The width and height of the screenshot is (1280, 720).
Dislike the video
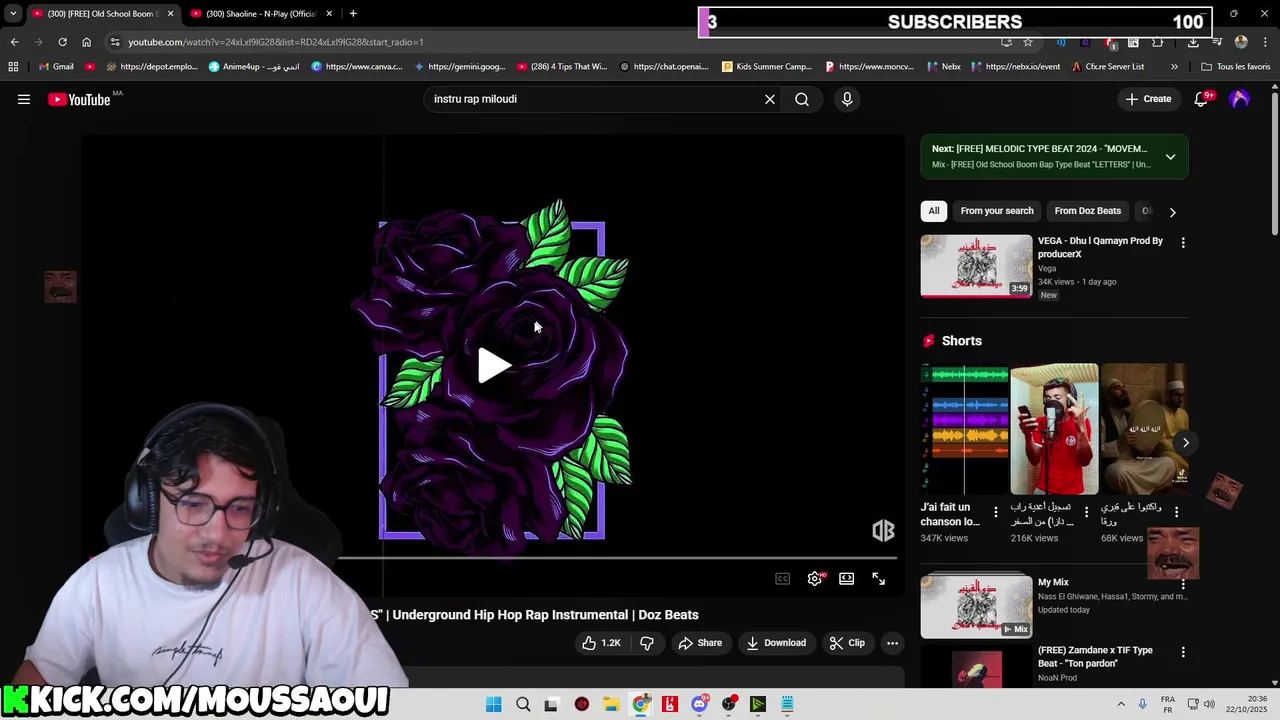pos(647,643)
